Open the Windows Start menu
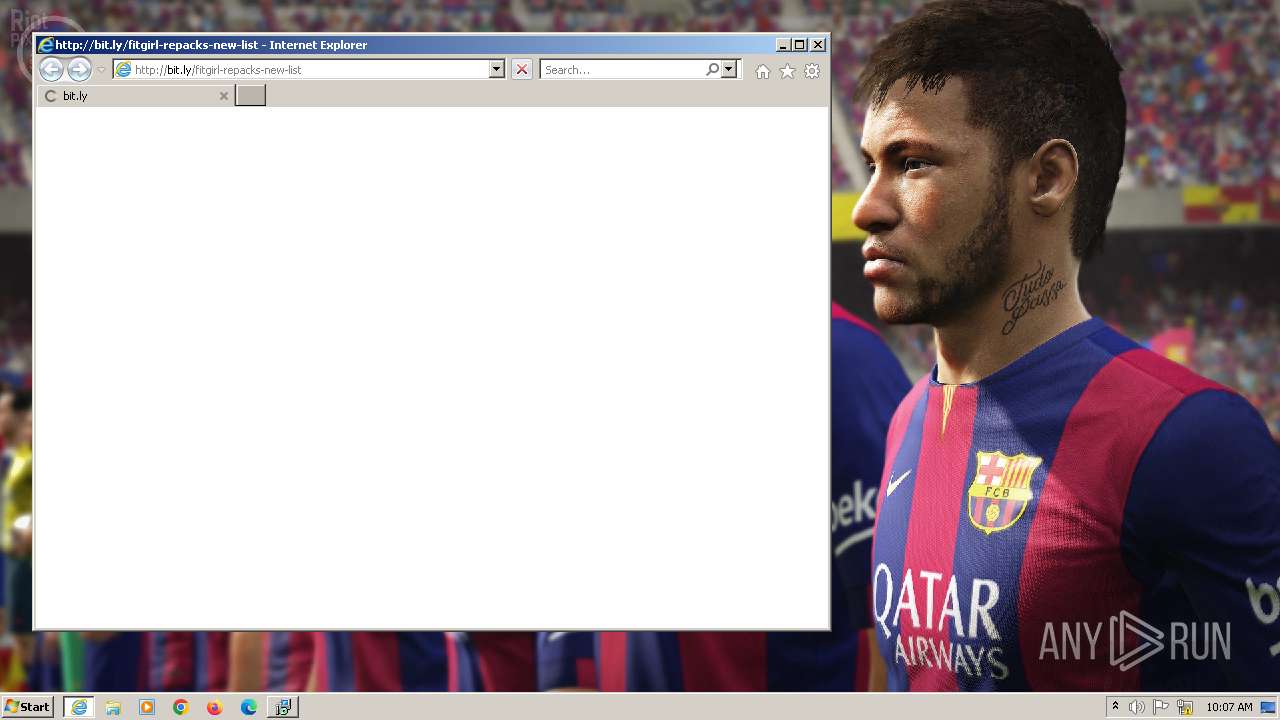 coord(27,706)
